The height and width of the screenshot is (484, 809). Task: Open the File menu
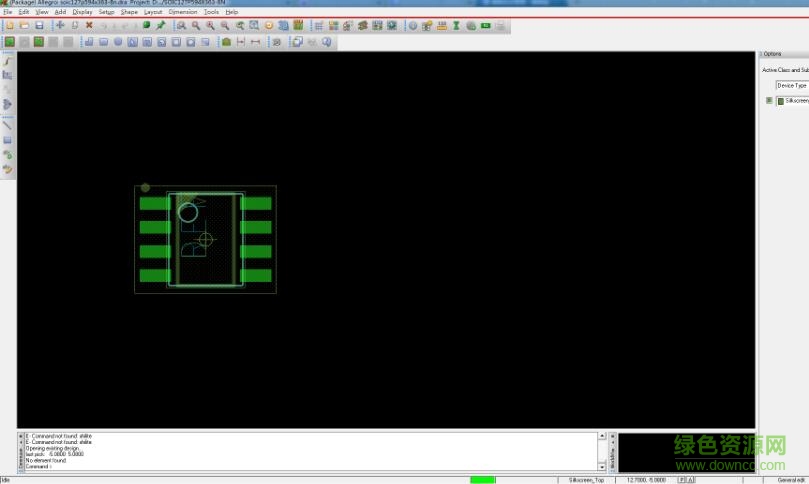coord(7,12)
